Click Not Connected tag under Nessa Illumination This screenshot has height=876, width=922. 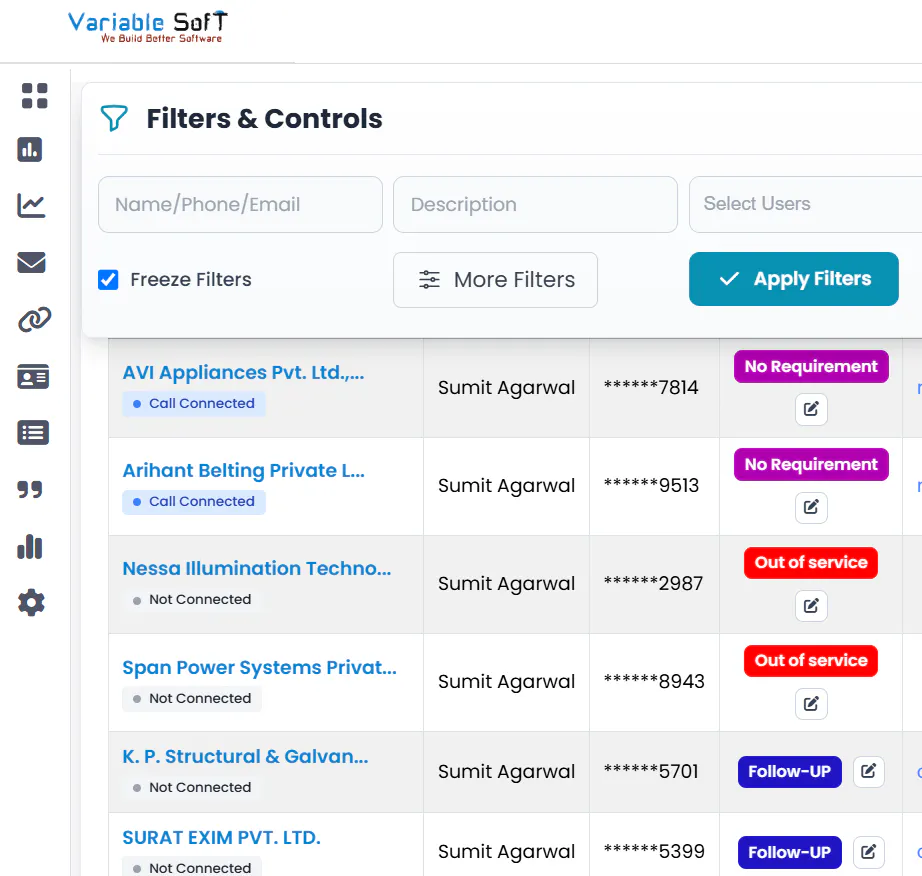192,600
